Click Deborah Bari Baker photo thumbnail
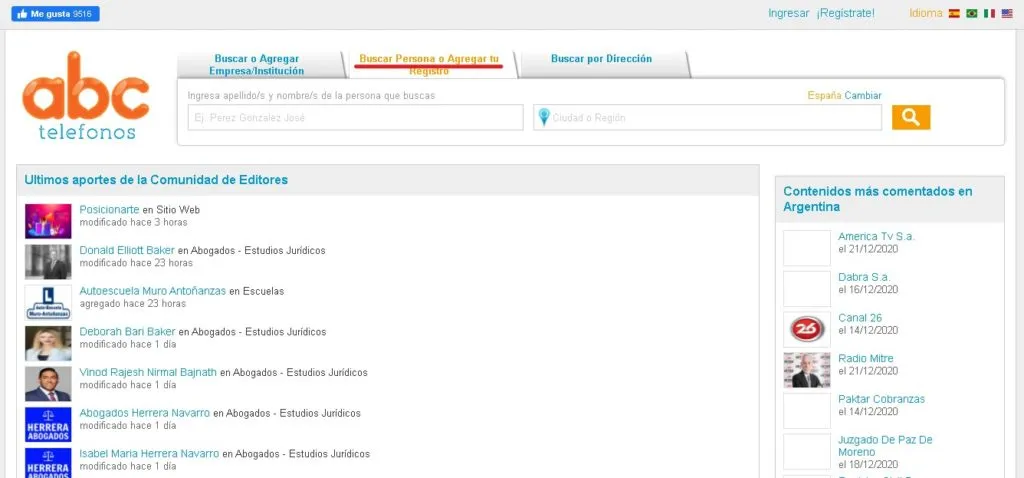 tap(48, 343)
